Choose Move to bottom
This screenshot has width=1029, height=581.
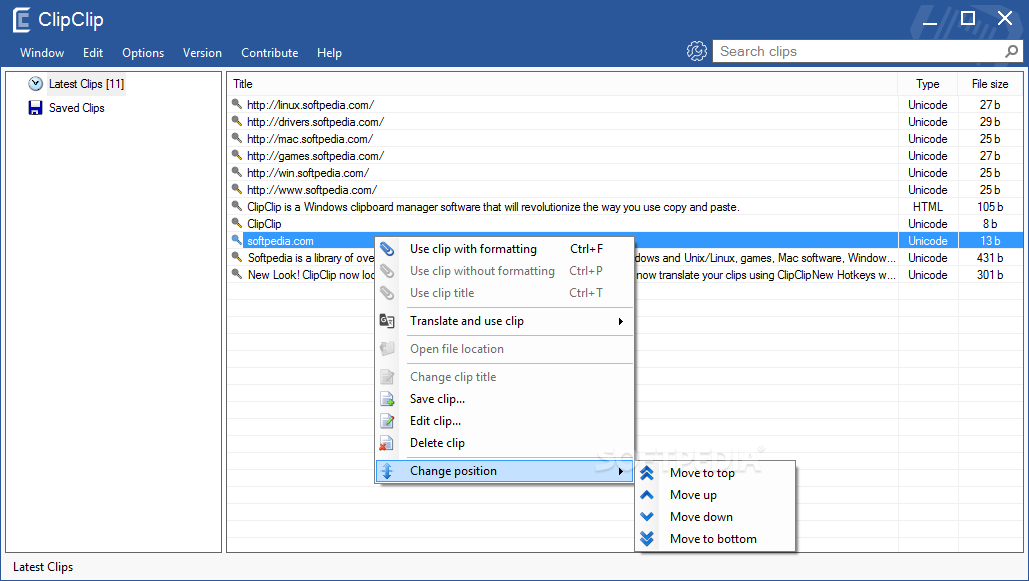coord(715,539)
